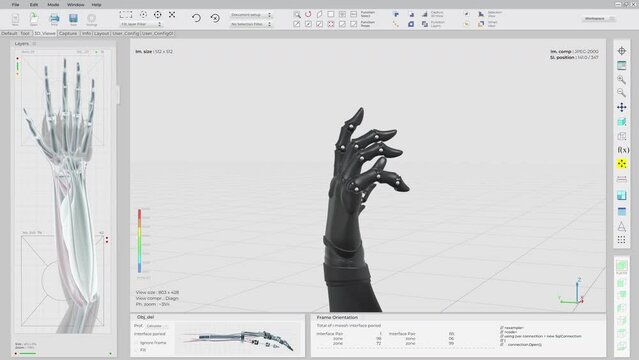Toggle the red X checkbox in toolbar
Viewport: 639px width, 360px height.
331,24
